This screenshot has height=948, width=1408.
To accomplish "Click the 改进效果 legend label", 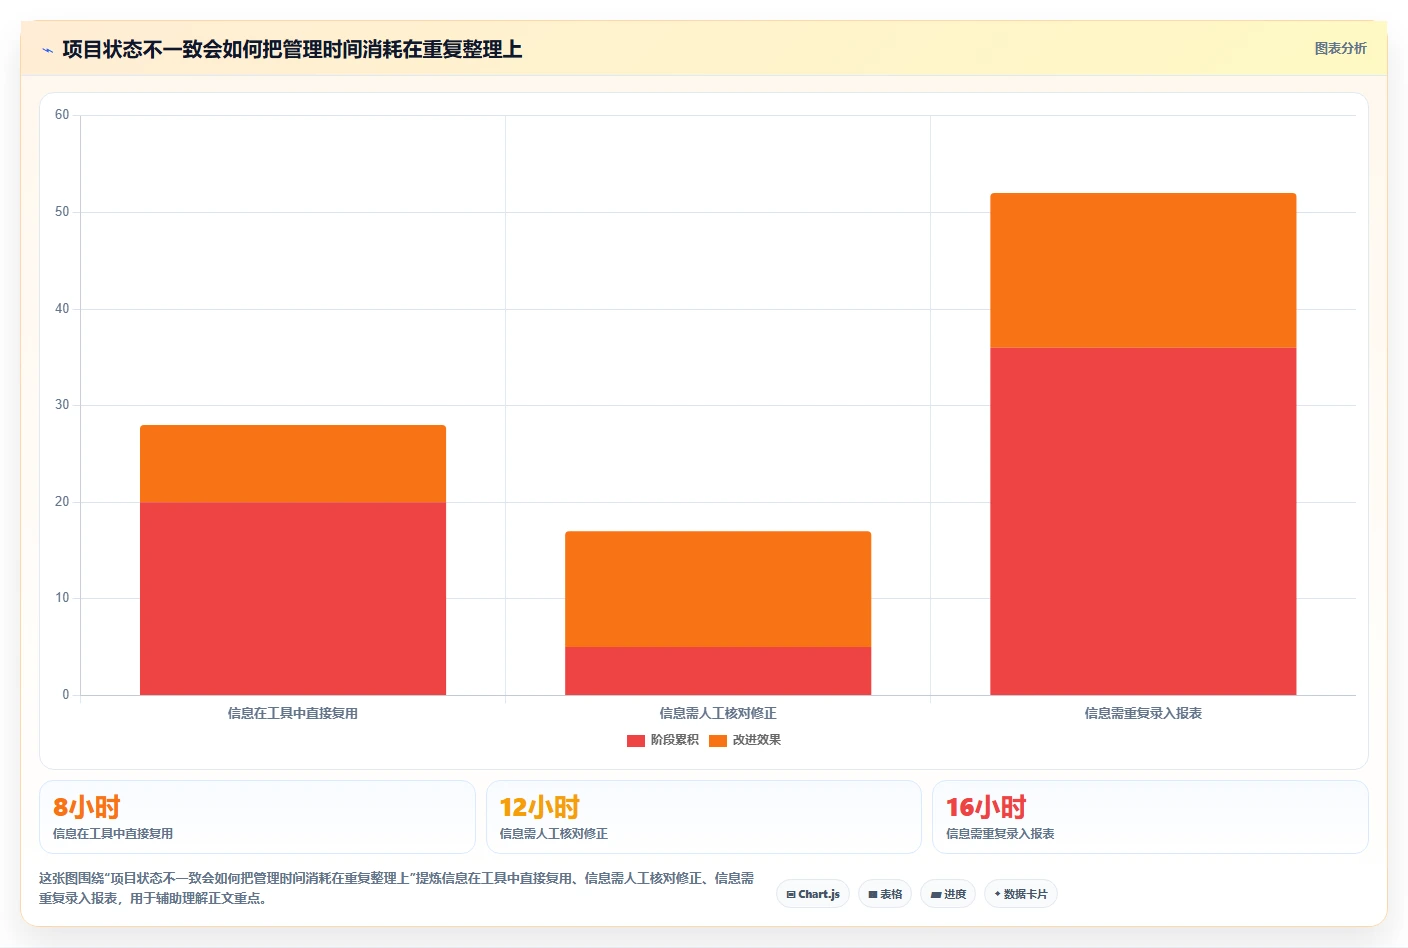I will pyautogui.click(x=757, y=740).
